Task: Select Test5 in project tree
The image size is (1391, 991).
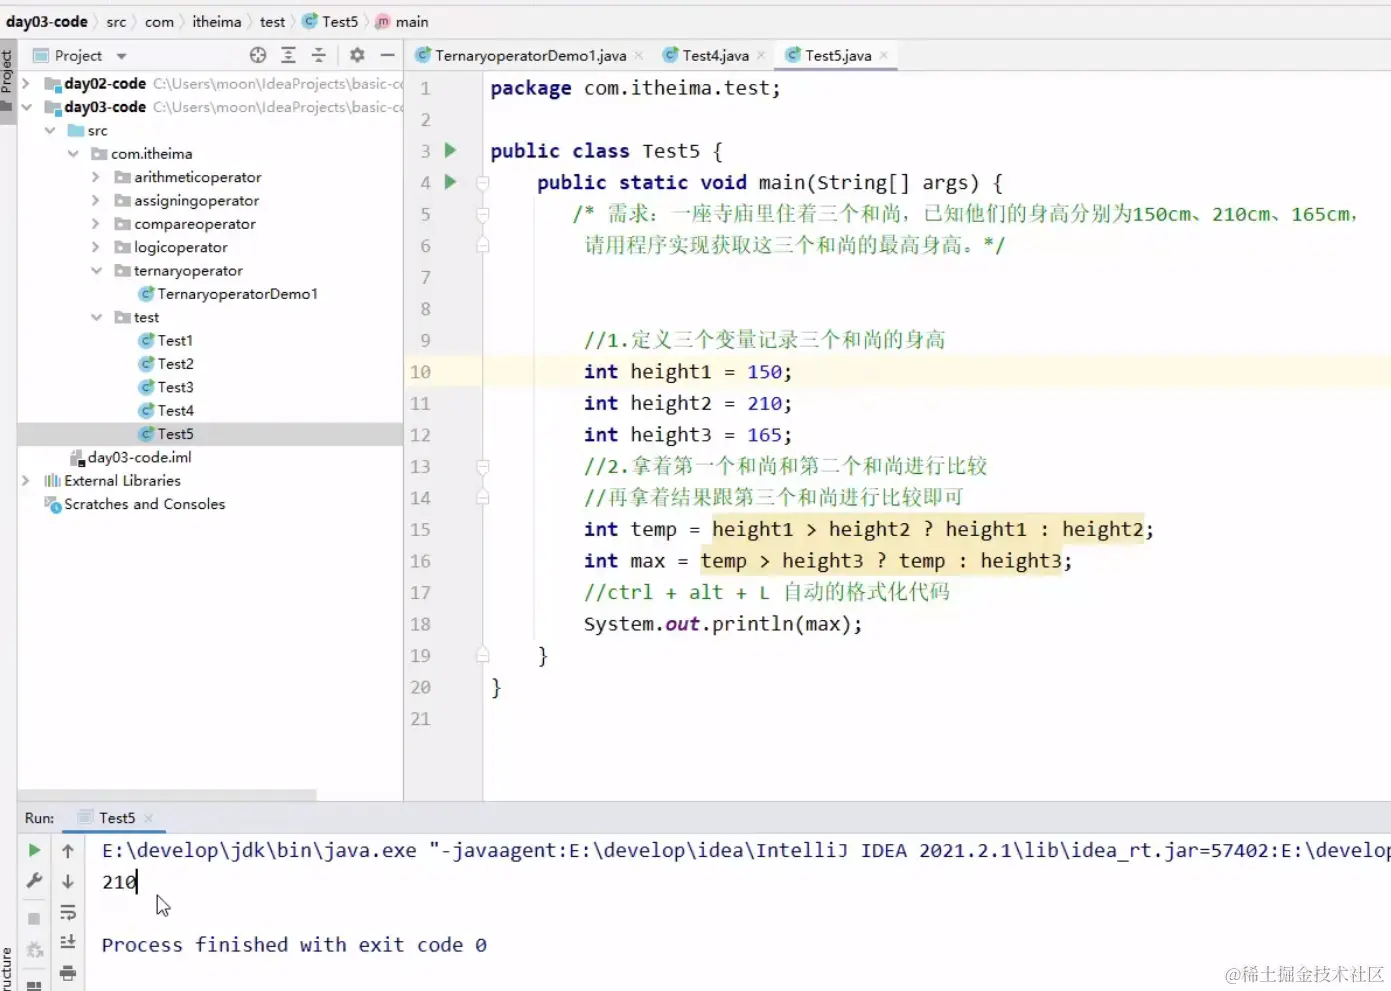Action: (x=166, y=434)
